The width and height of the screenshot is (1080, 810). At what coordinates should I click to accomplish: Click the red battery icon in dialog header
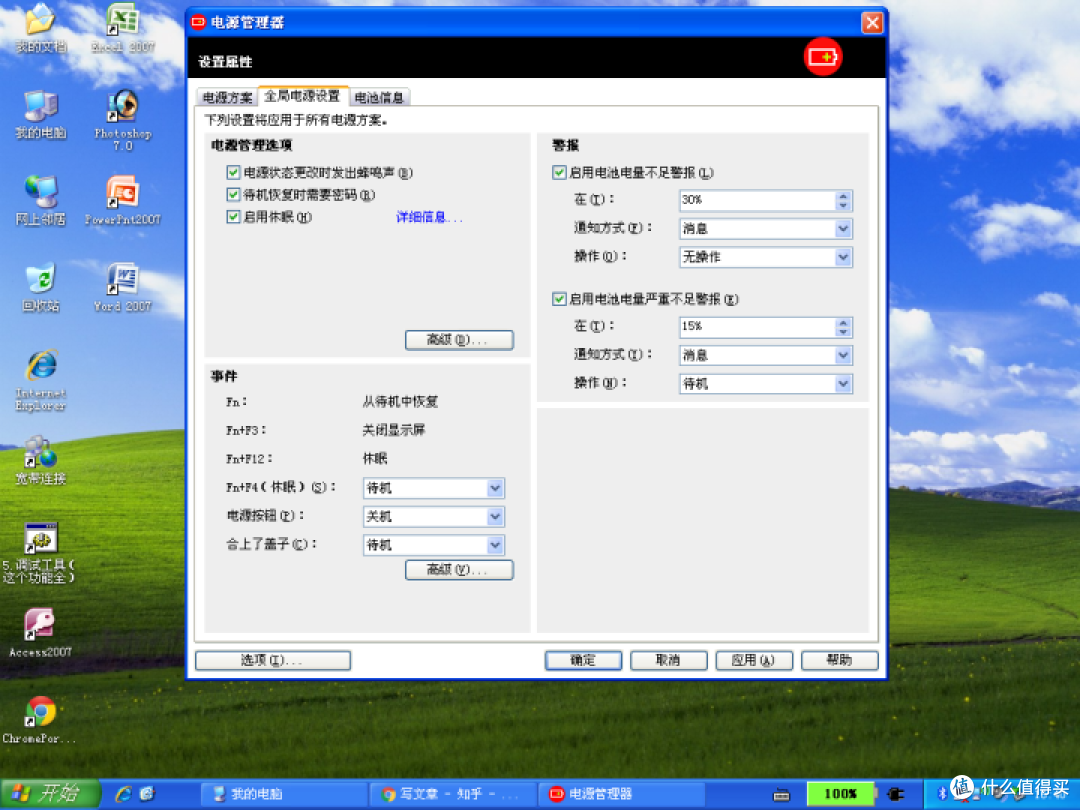tap(823, 56)
